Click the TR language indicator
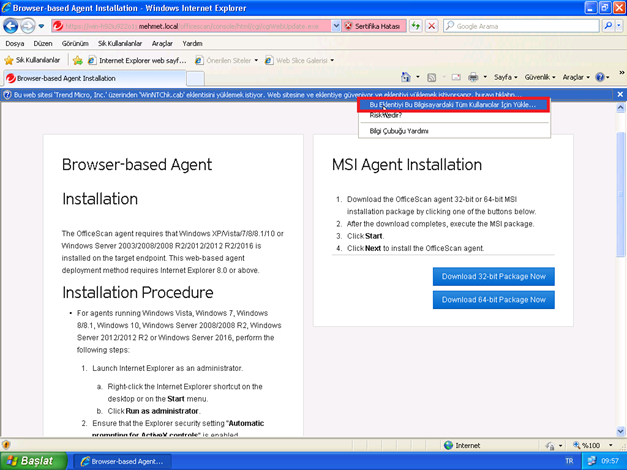 [569, 461]
